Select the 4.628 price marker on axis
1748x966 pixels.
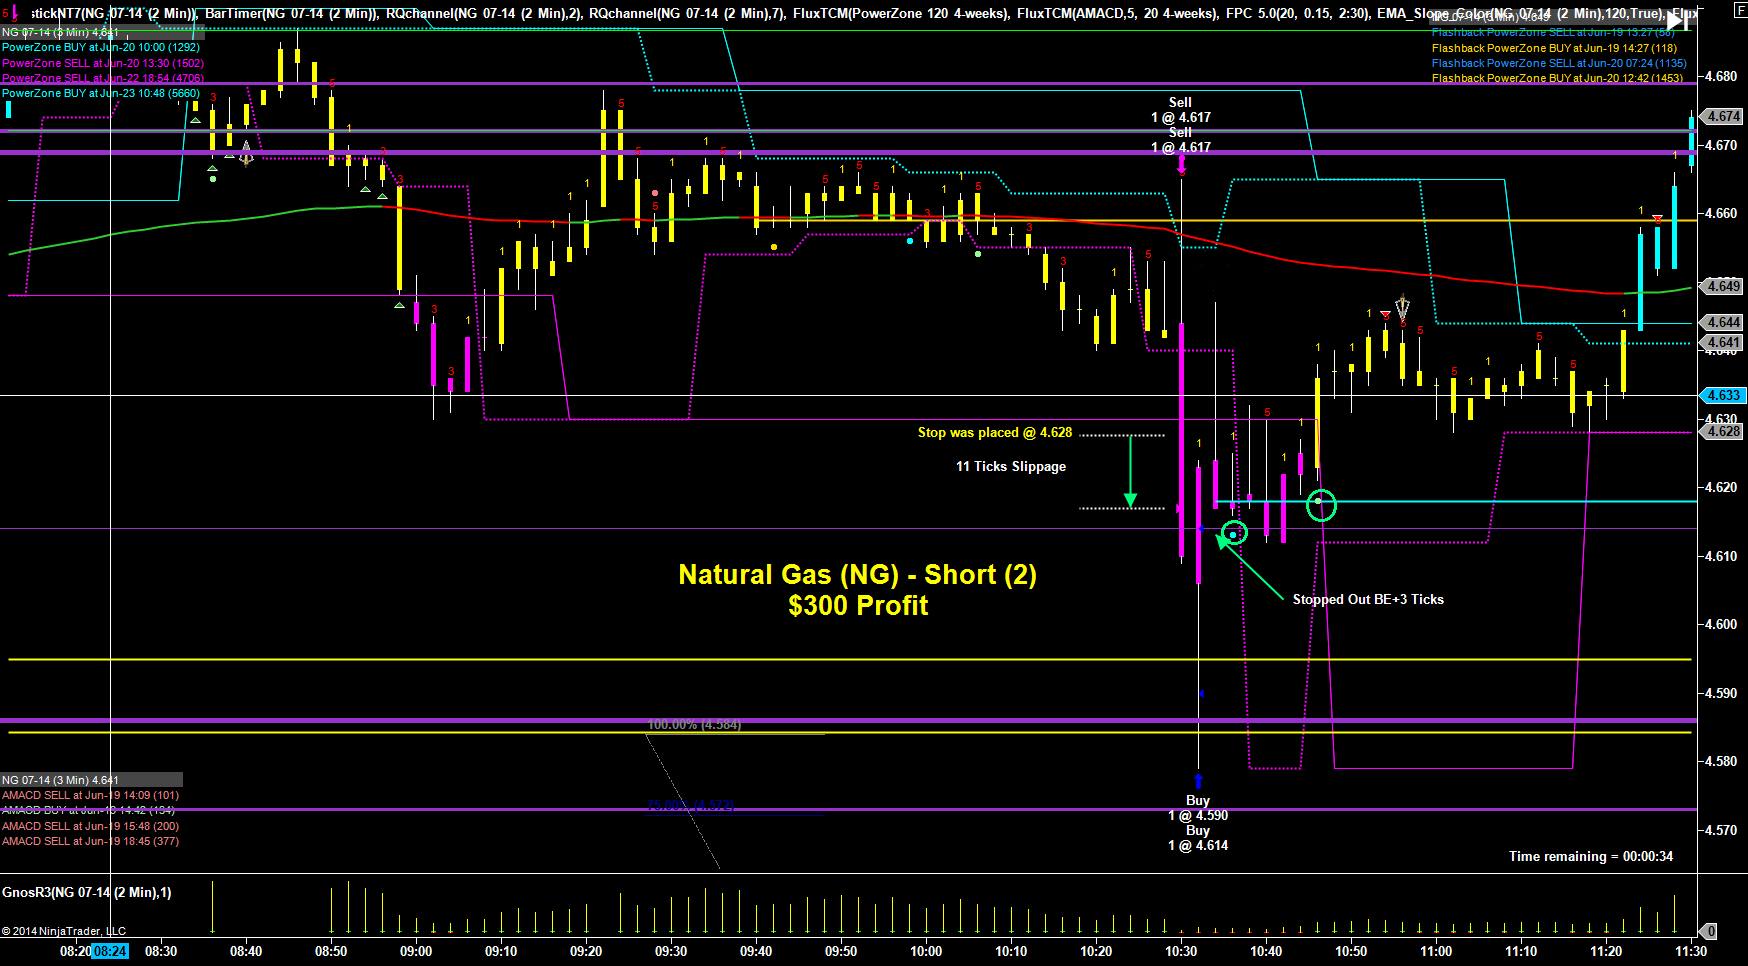tap(1723, 431)
